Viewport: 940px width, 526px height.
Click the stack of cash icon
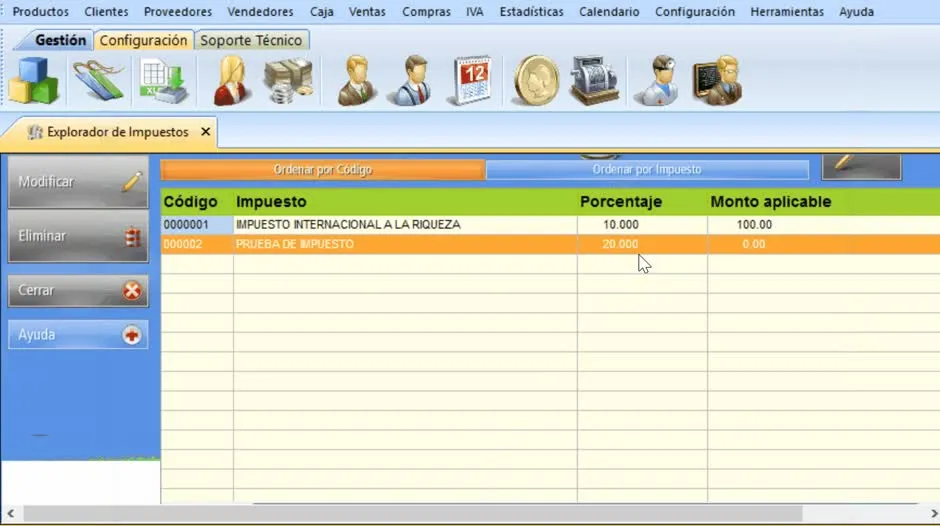289,80
